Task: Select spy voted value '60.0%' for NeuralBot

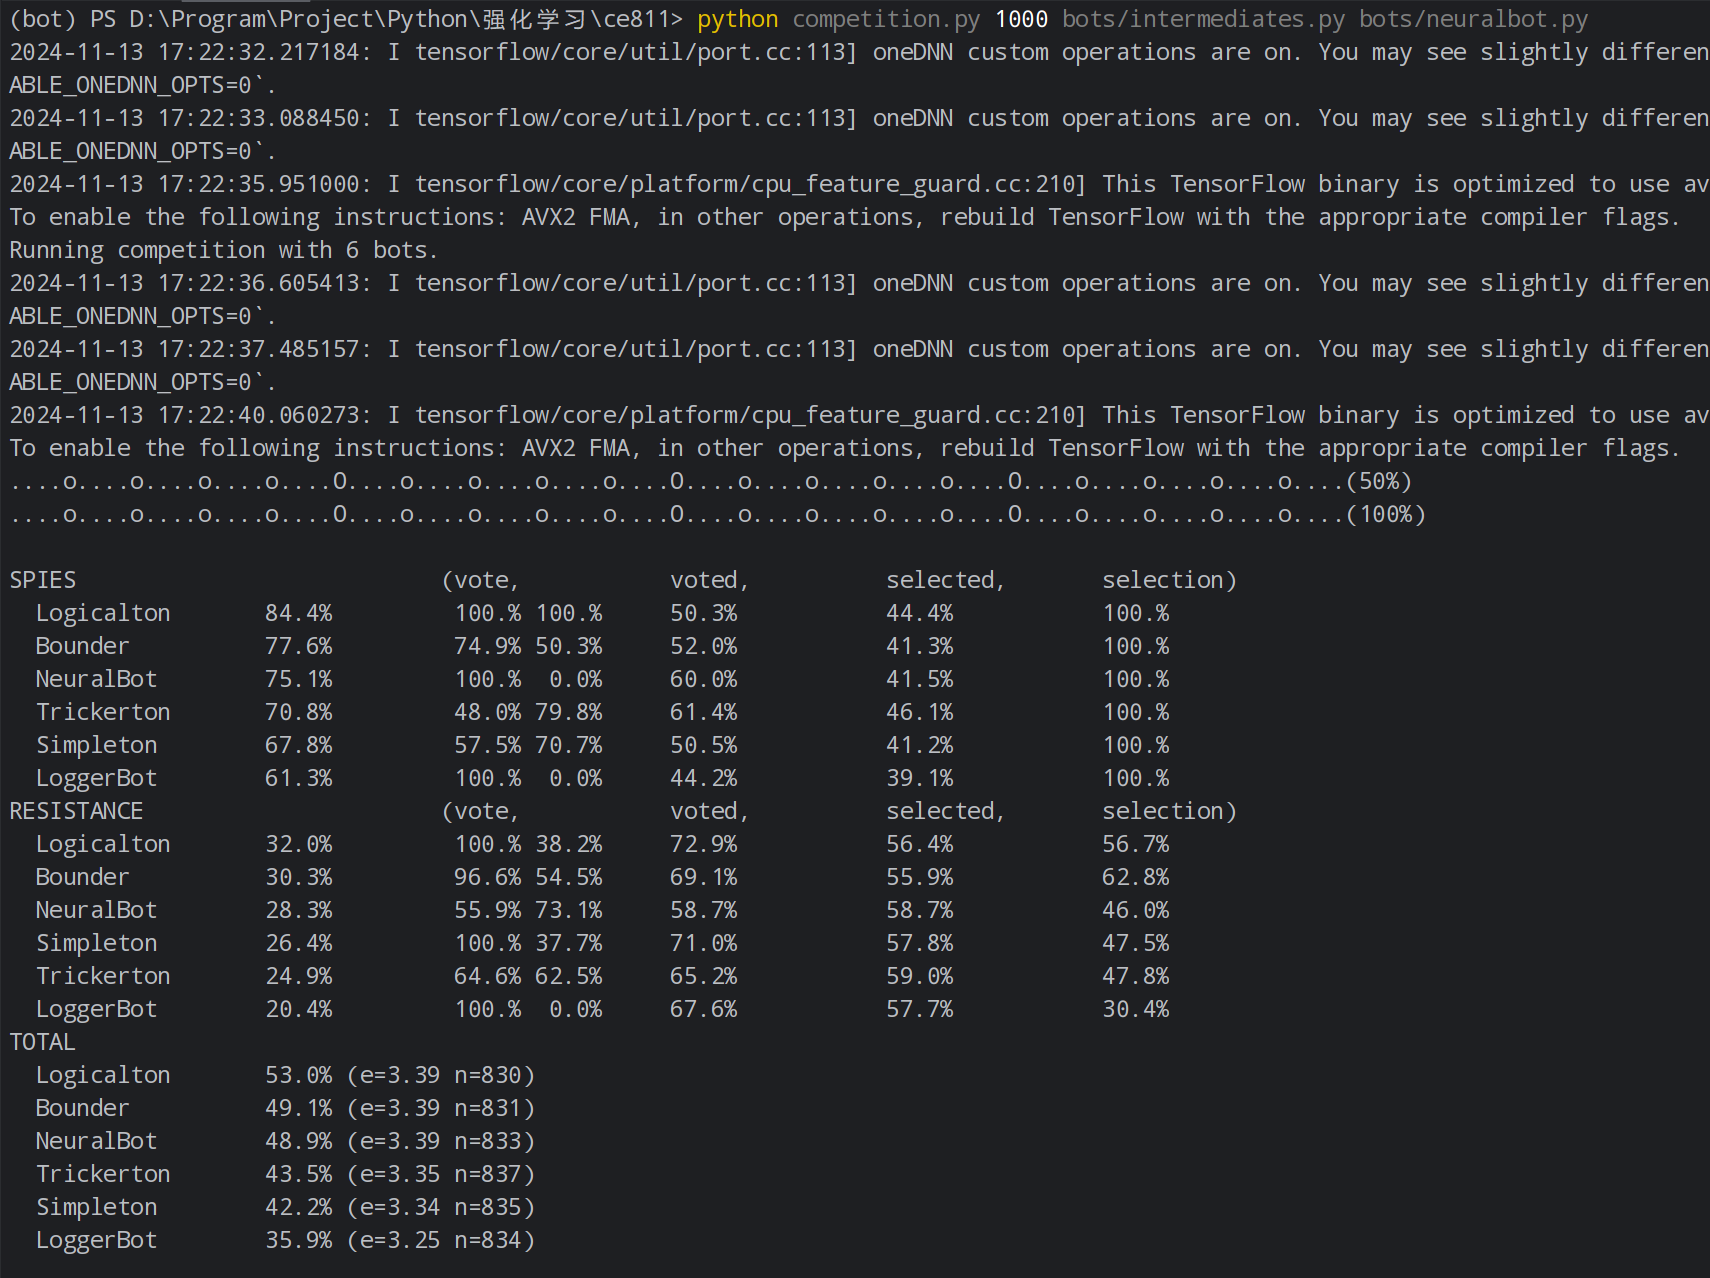Action: tap(704, 679)
